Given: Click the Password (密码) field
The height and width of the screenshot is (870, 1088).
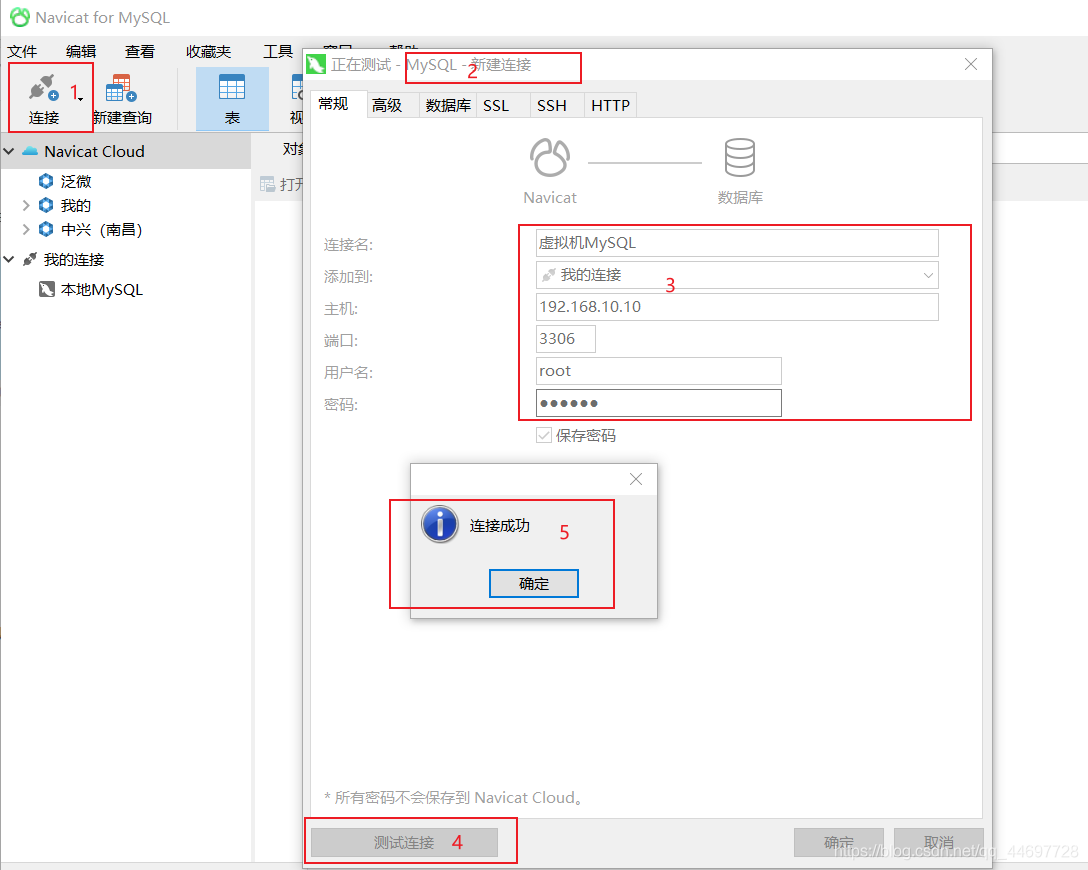Looking at the screenshot, I should click(x=658, y=403).
